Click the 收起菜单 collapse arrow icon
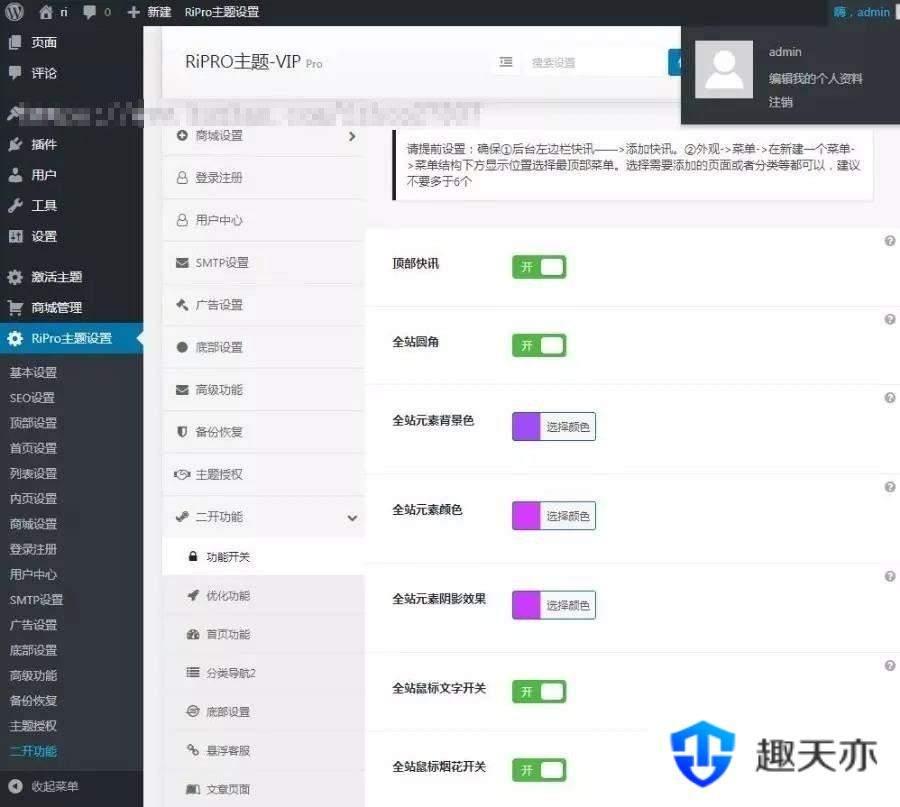Image resolution: width=900 pixels, height=807 pixels. pyautogui.click(x=15, y=786)
